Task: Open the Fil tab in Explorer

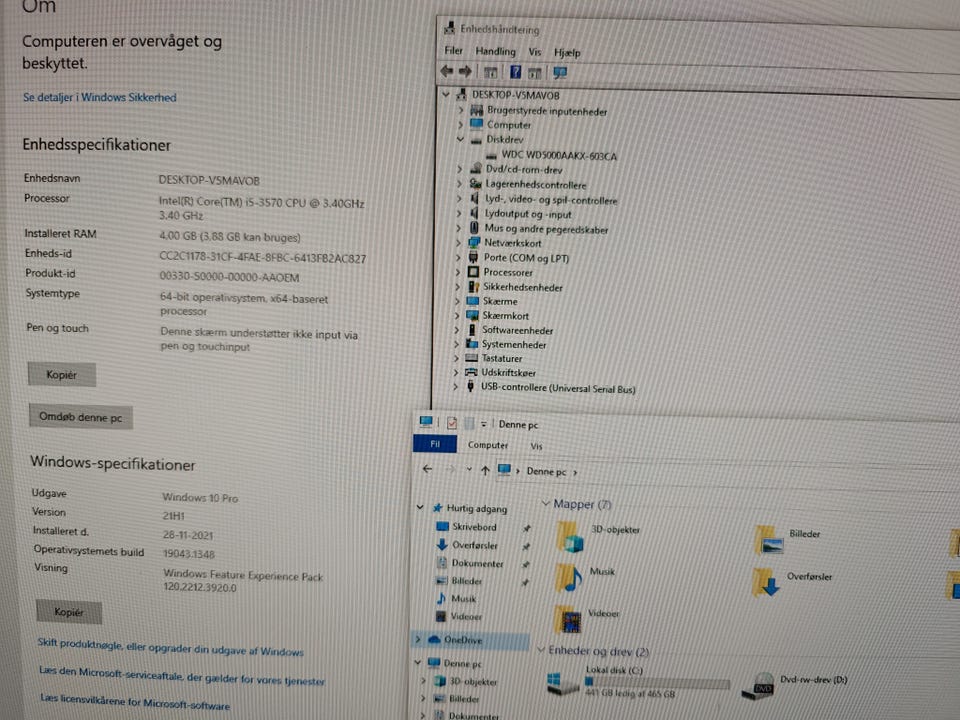Action: (435, 444)
